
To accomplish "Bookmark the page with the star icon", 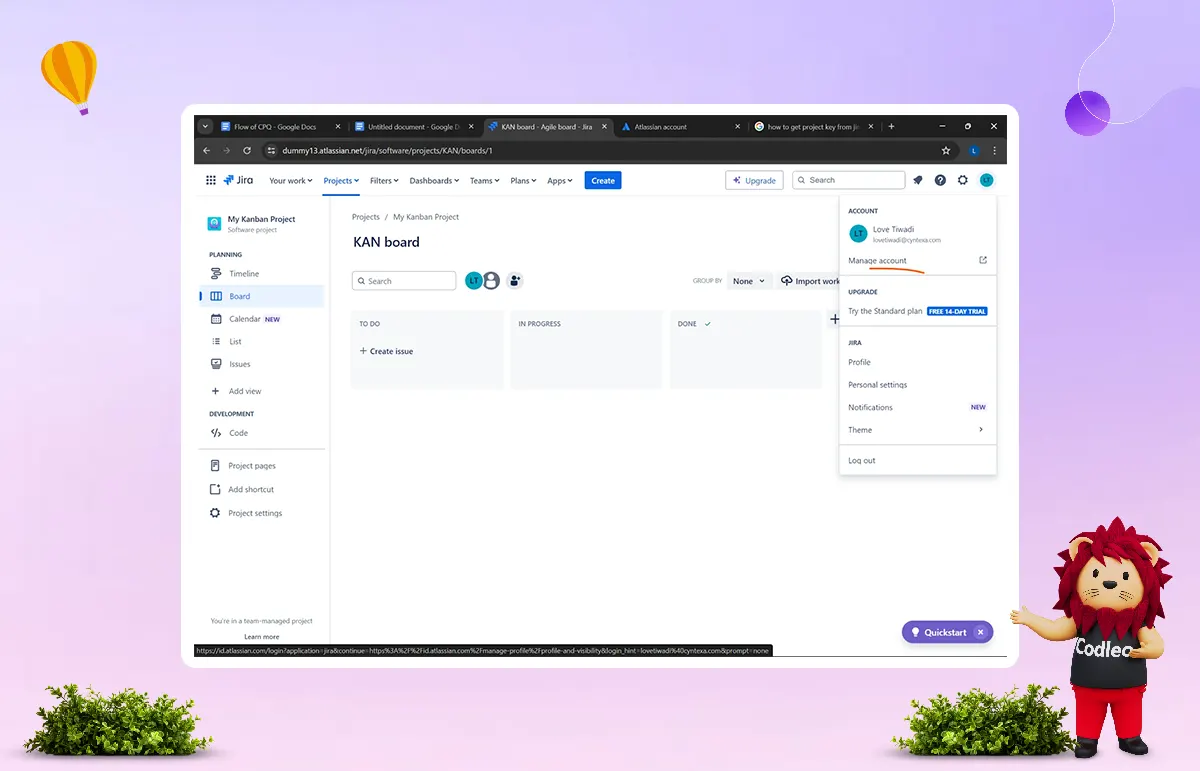I will [x=946, y=151].
